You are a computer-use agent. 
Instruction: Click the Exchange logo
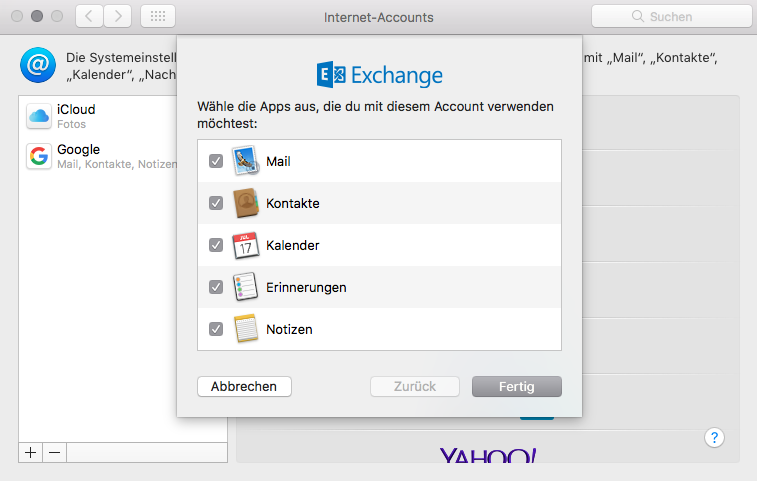point(379,75)
